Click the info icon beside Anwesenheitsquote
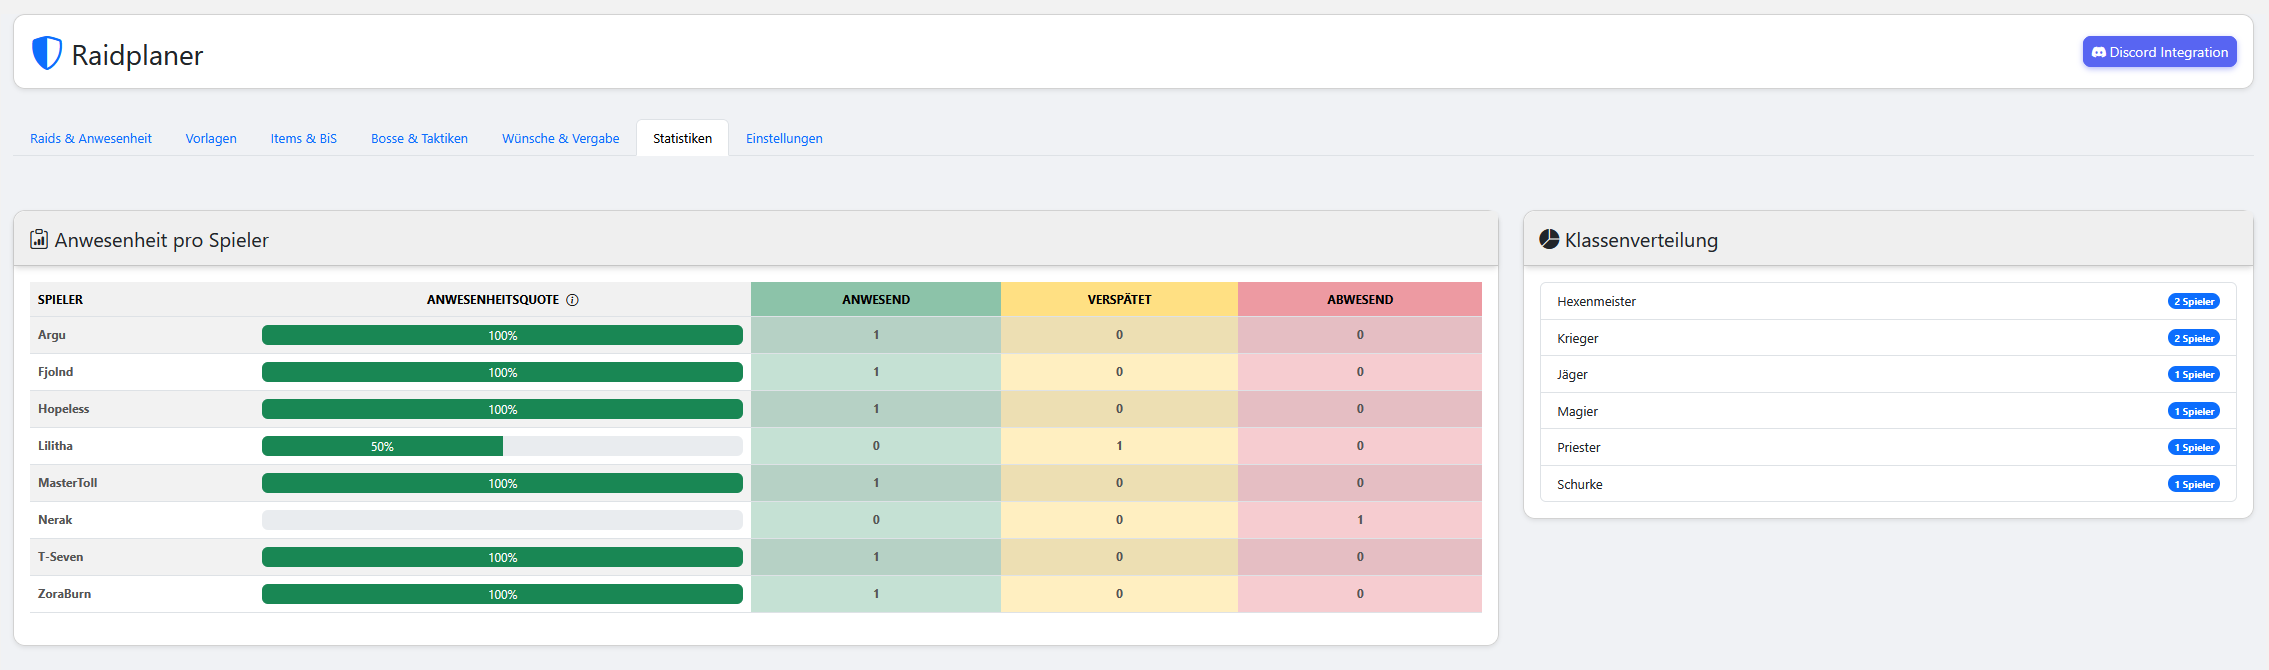Screen dimensions: 2269x670 [x=572, y=300]
